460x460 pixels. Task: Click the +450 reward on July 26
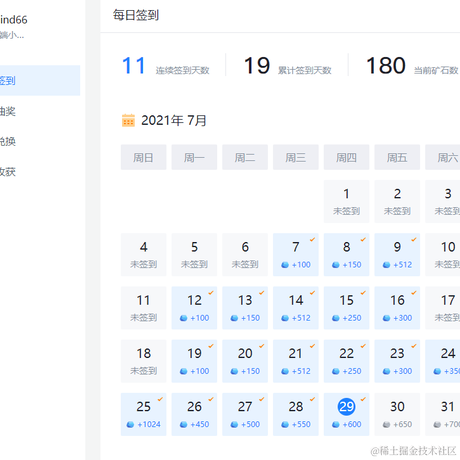tap(200, 424)
